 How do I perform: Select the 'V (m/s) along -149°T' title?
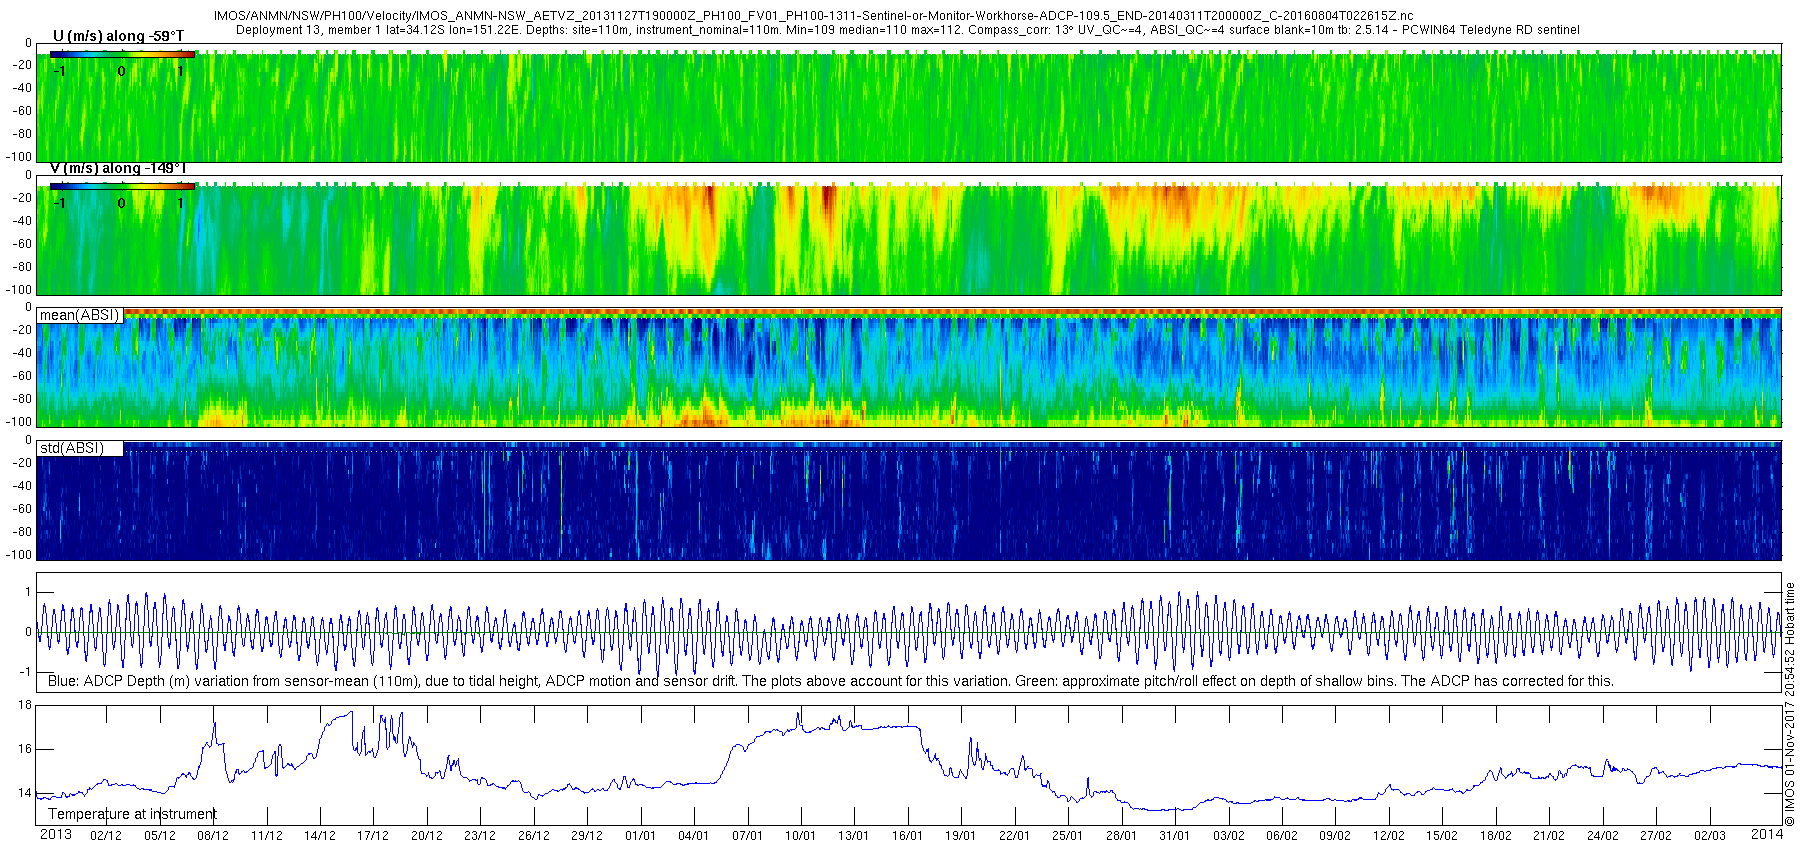[118, 168]
